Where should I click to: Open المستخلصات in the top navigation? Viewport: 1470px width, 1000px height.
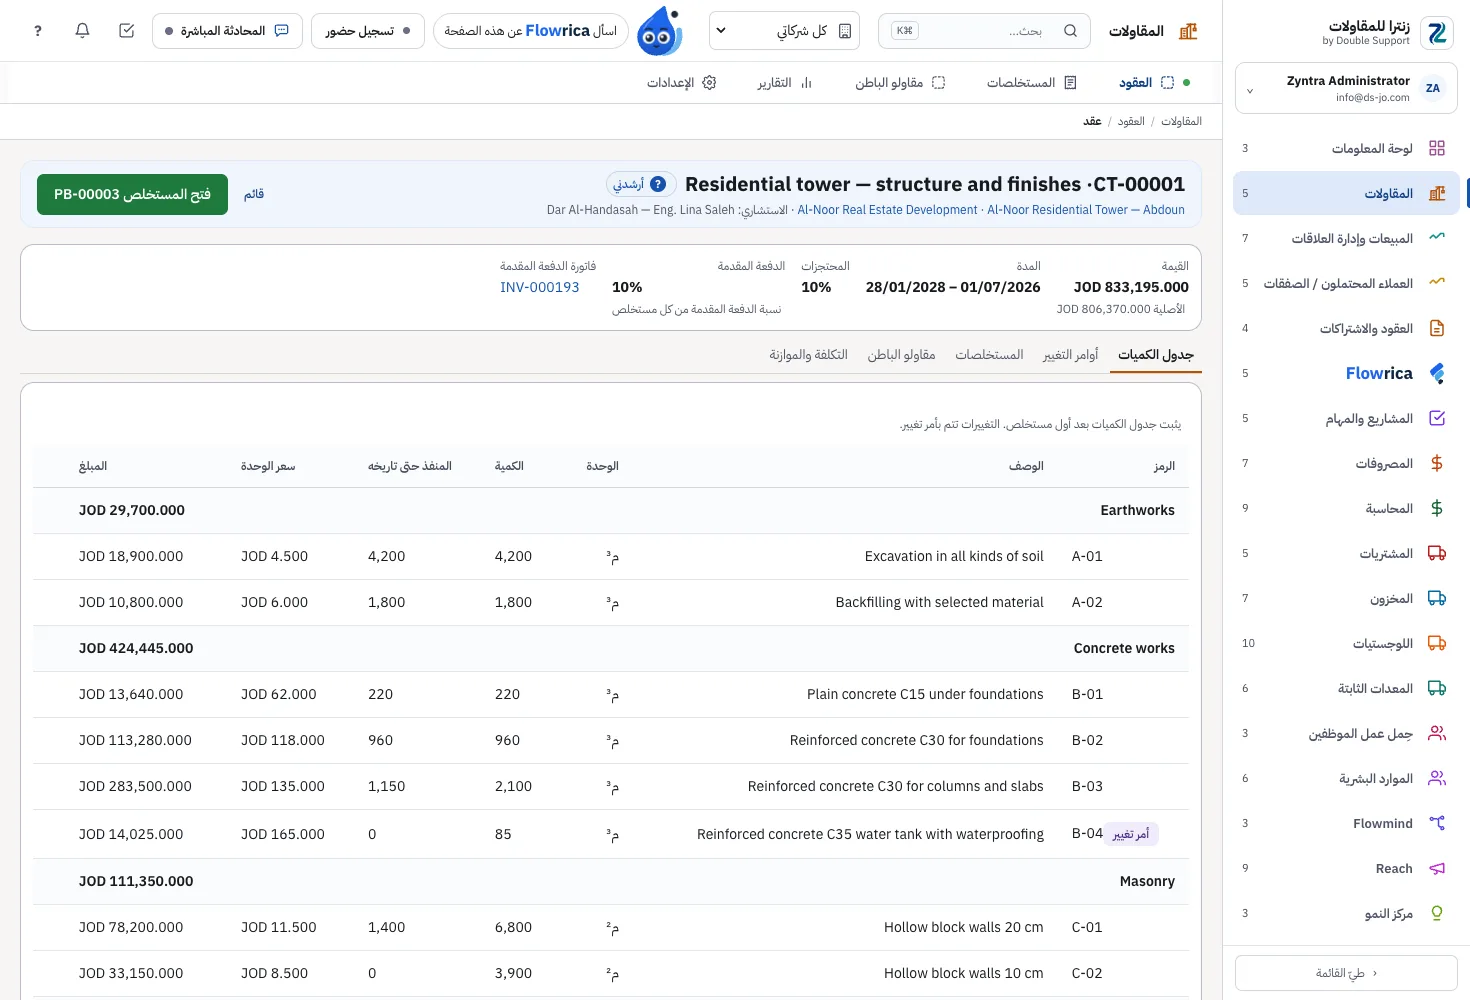click(x=1031, y=83)
